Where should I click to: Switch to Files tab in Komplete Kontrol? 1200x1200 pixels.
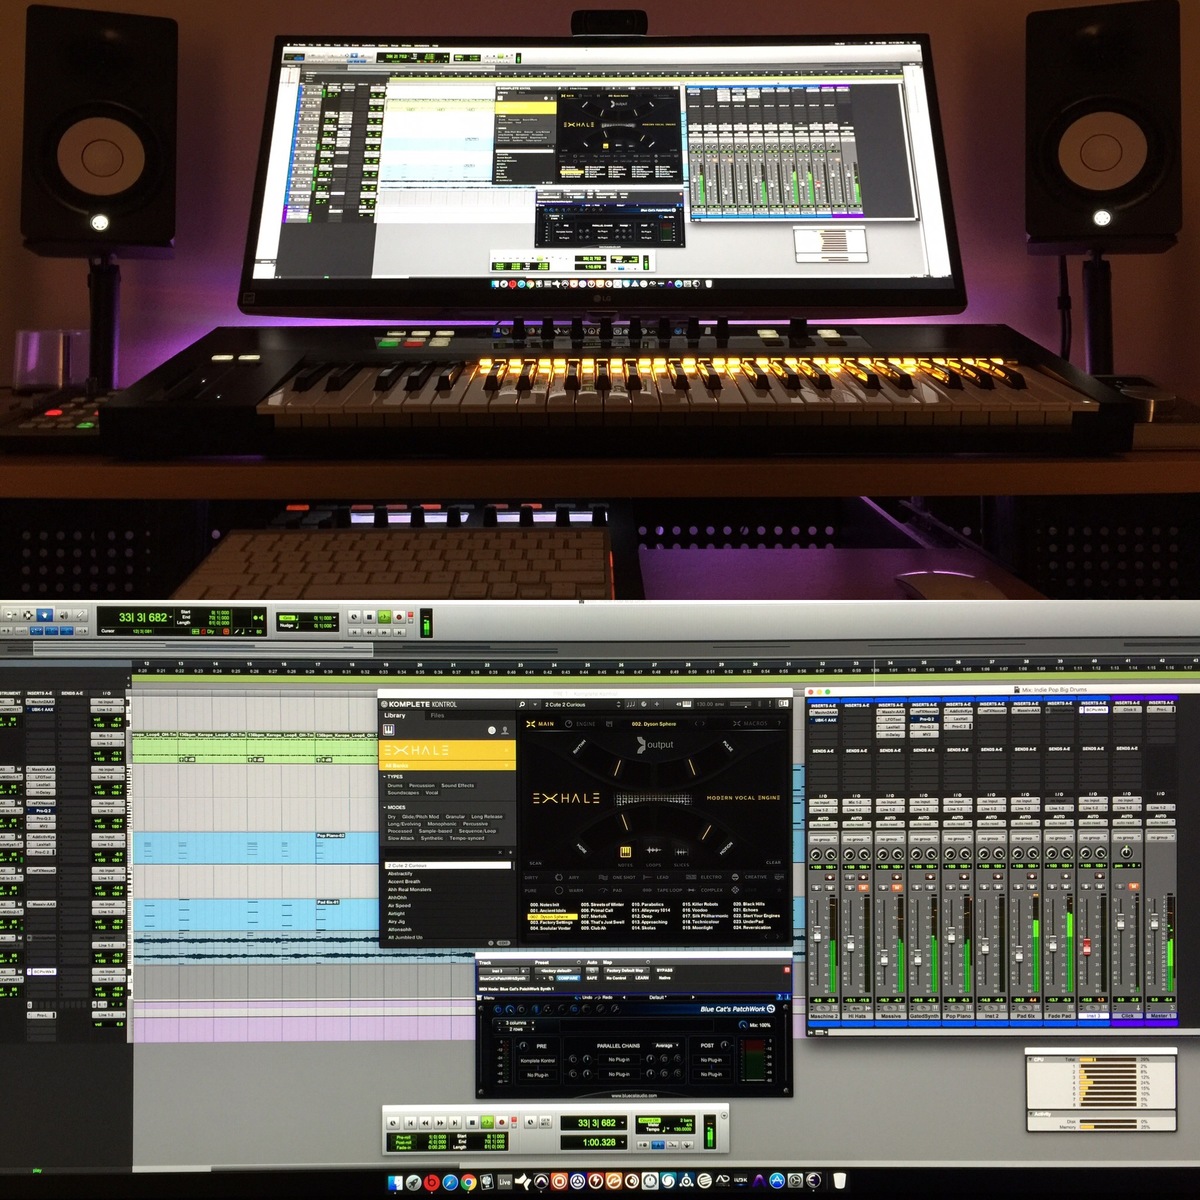pos(437,715)
